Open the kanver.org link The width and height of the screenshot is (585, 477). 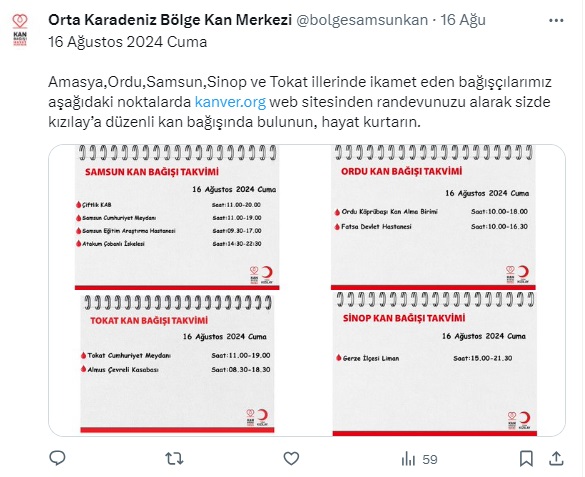point(230,102)
